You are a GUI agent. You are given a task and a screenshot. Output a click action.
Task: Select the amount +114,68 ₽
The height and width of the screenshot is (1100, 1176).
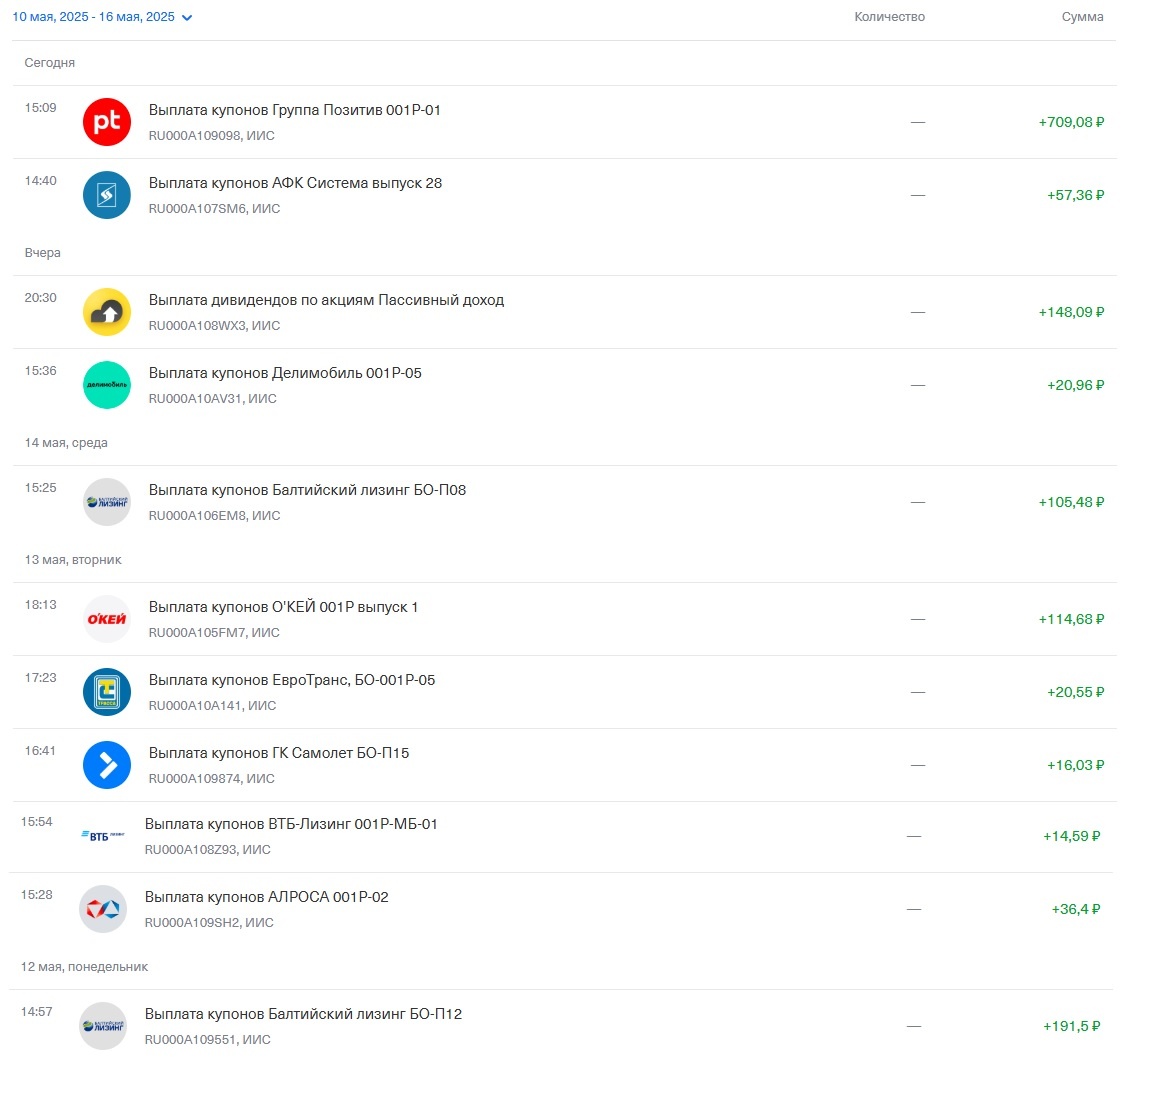pos(1071,619)
